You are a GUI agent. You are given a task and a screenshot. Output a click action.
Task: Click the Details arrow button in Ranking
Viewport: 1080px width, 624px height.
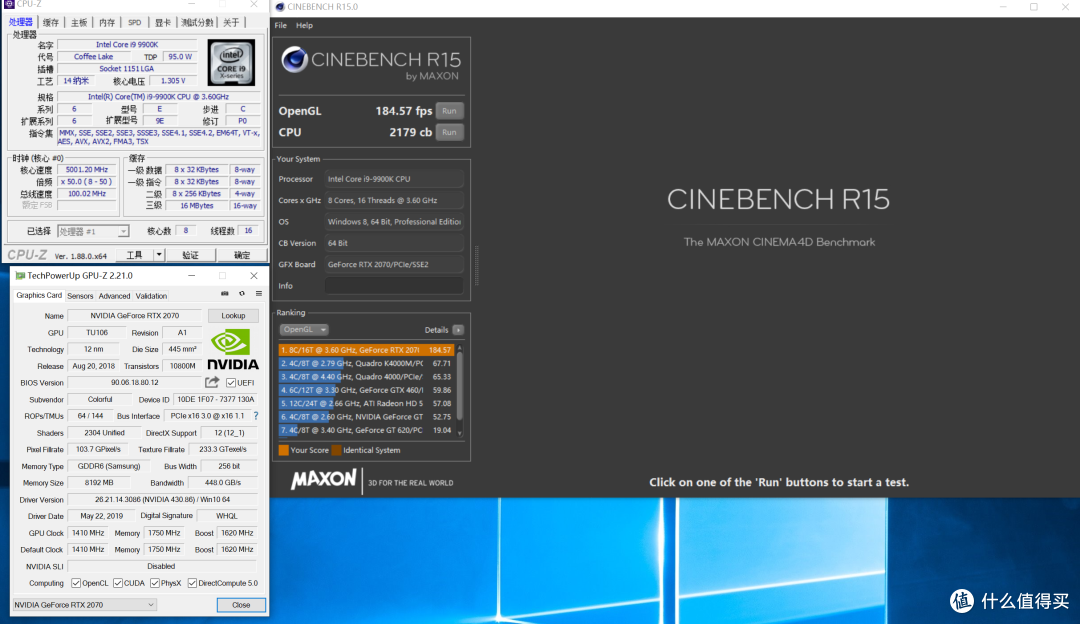[x=458, y=330]
